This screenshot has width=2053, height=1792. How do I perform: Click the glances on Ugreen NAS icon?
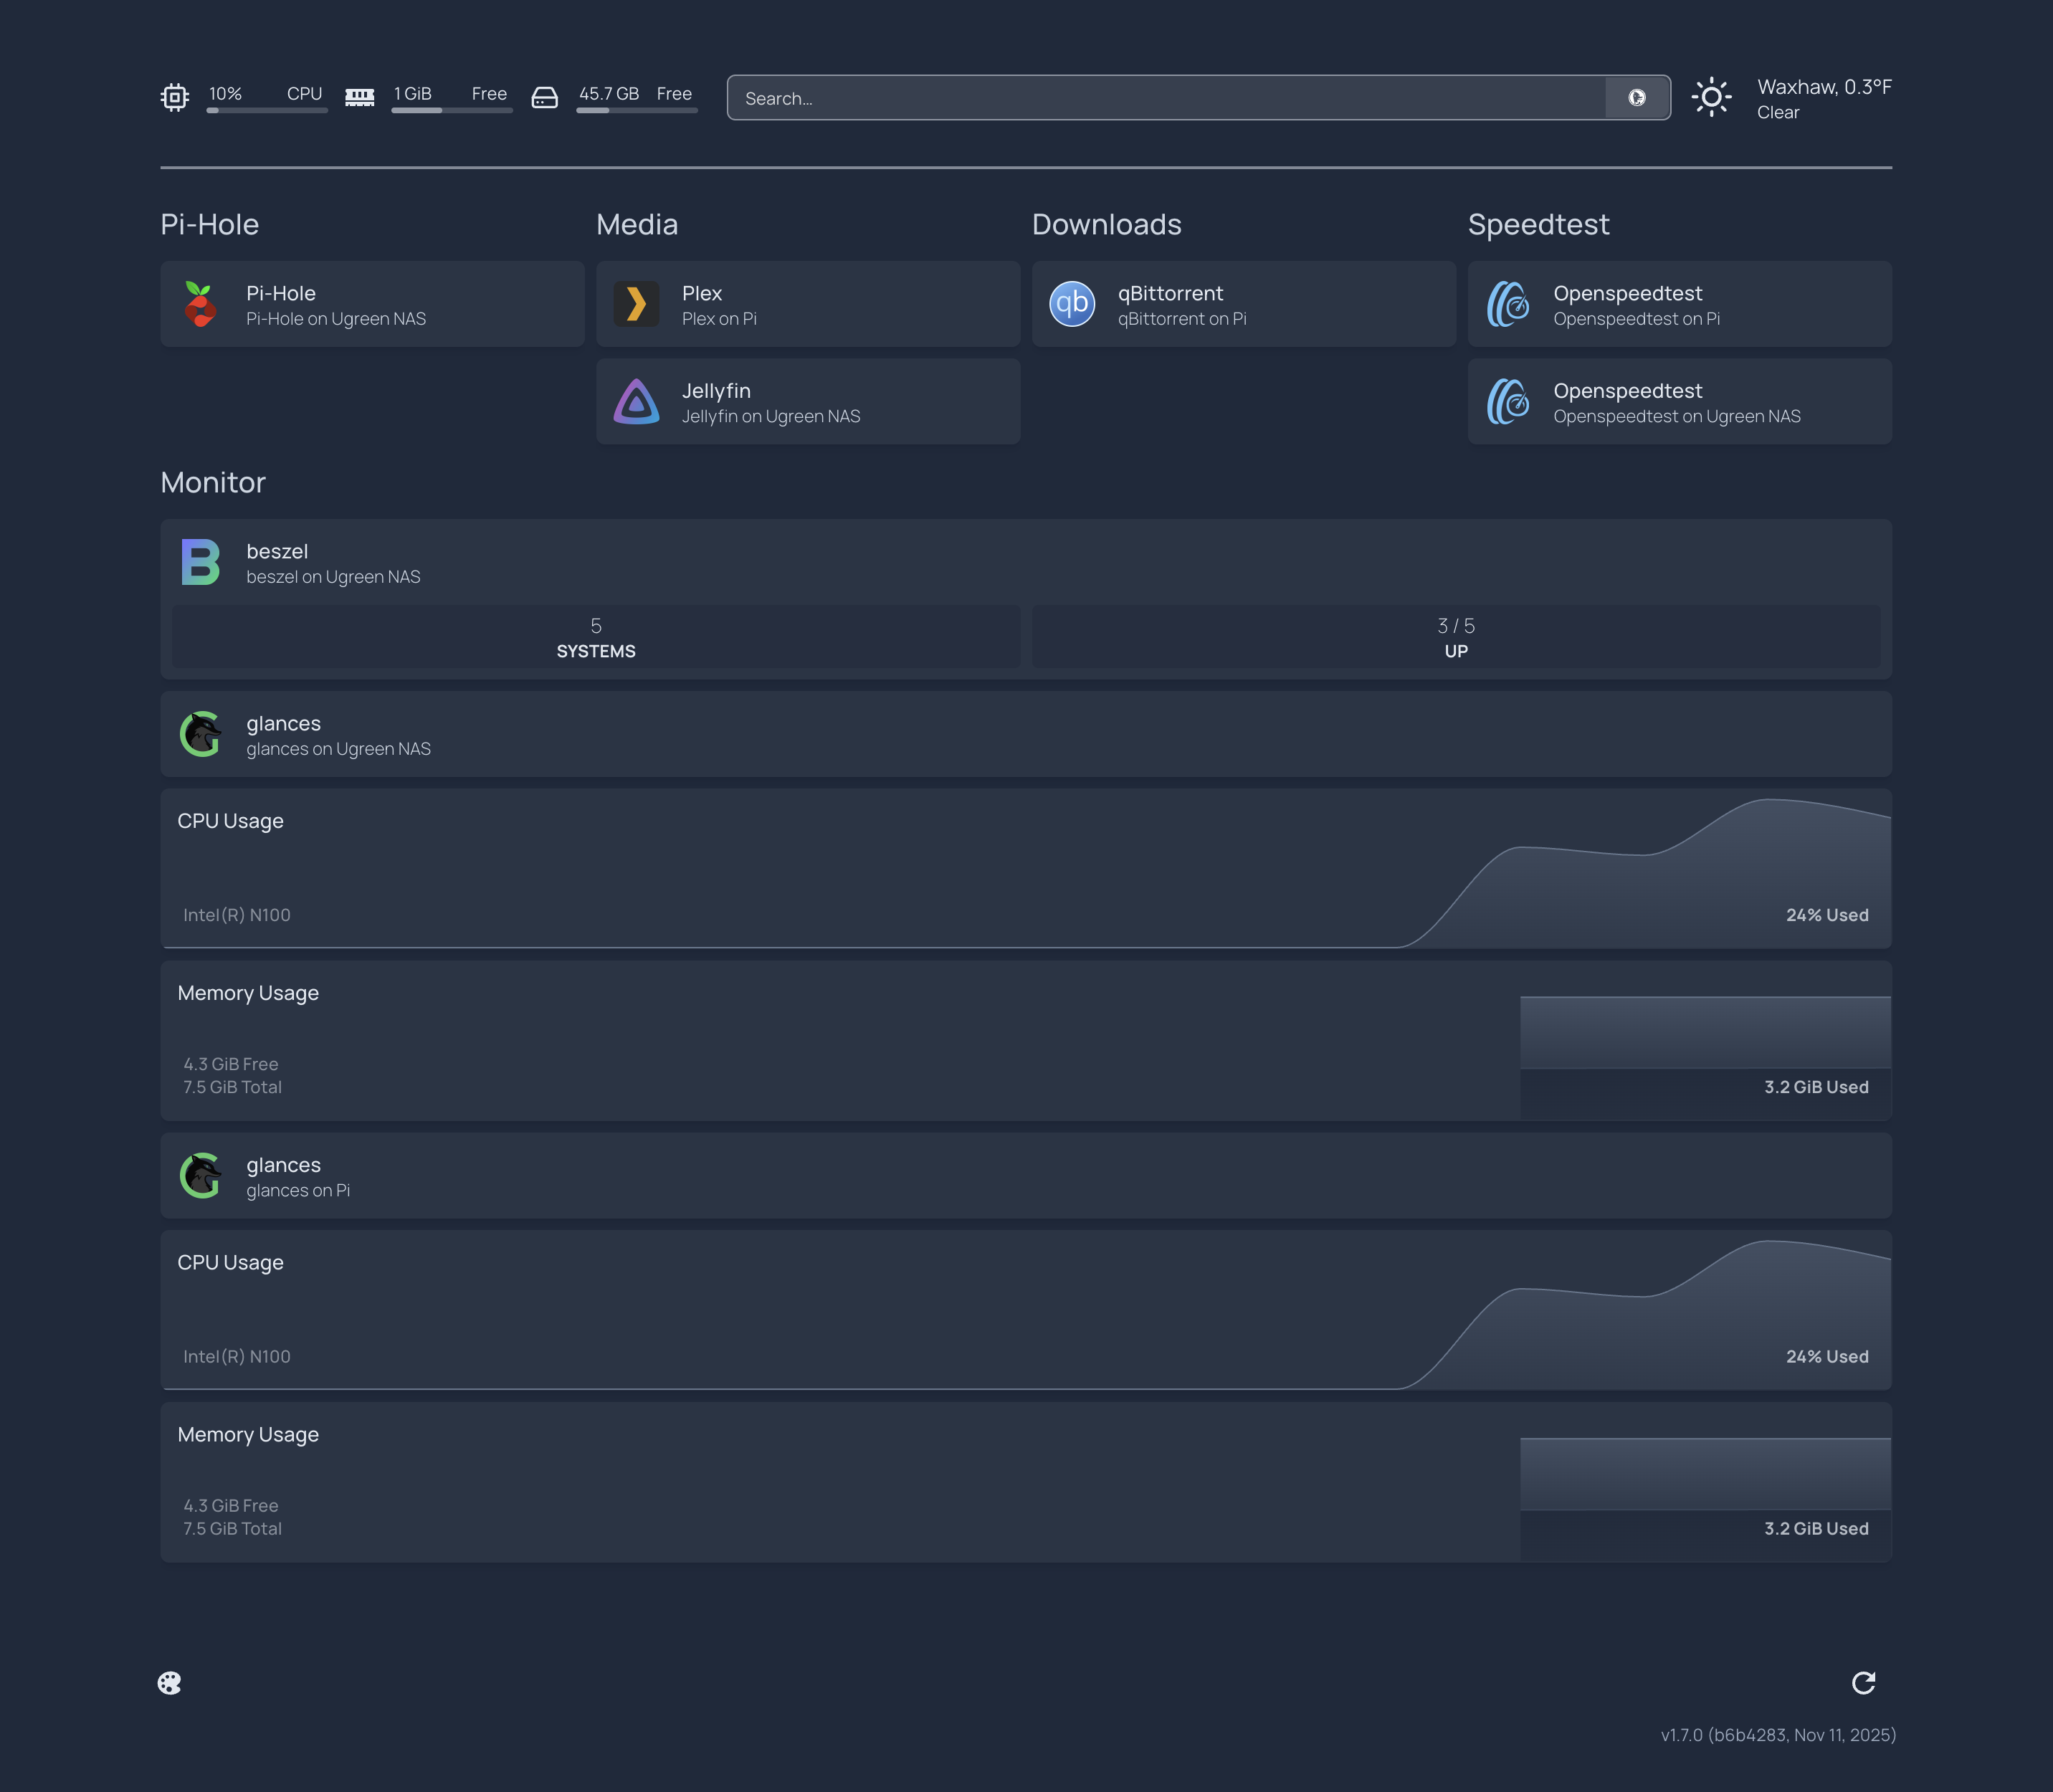[x=200, y=734]
